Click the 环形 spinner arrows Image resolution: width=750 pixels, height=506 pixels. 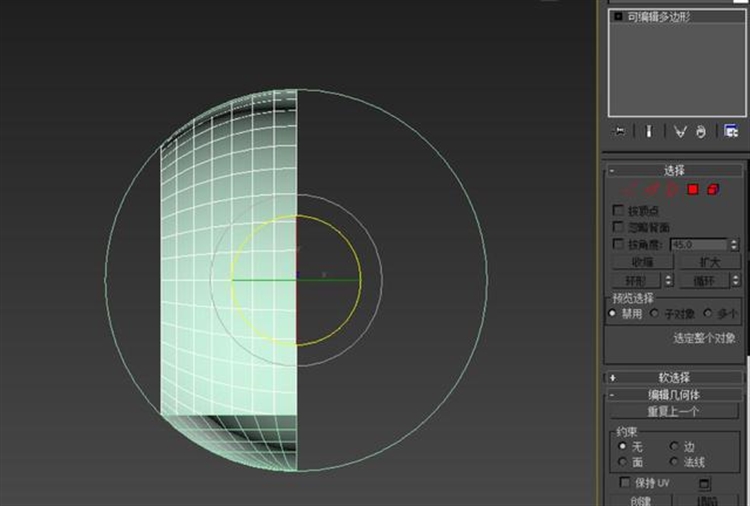669,280
